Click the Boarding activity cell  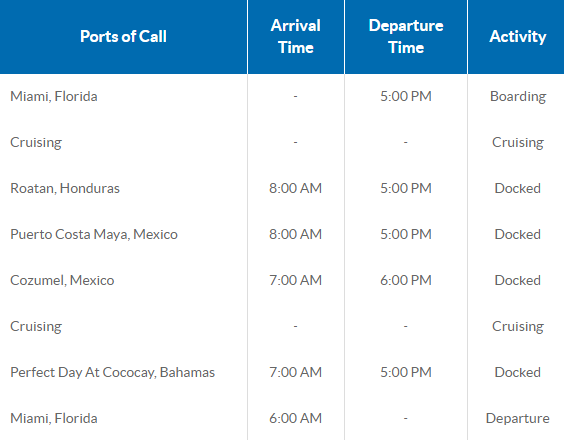click(x=518, y=96)
